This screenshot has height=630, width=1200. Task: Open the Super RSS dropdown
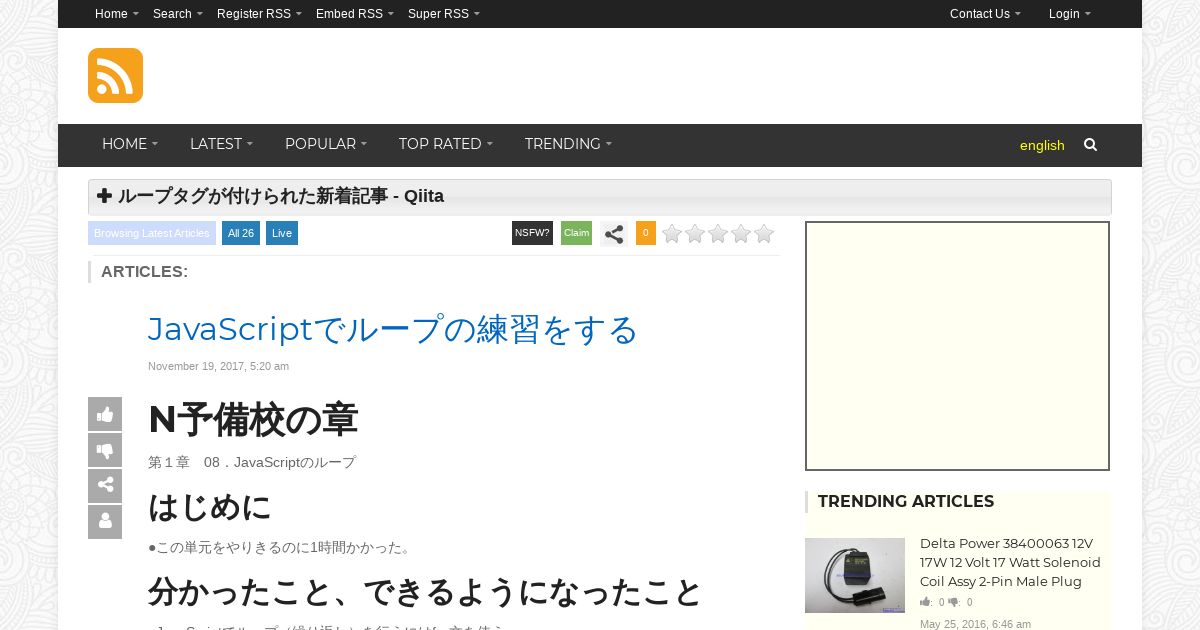coord(444,14)
